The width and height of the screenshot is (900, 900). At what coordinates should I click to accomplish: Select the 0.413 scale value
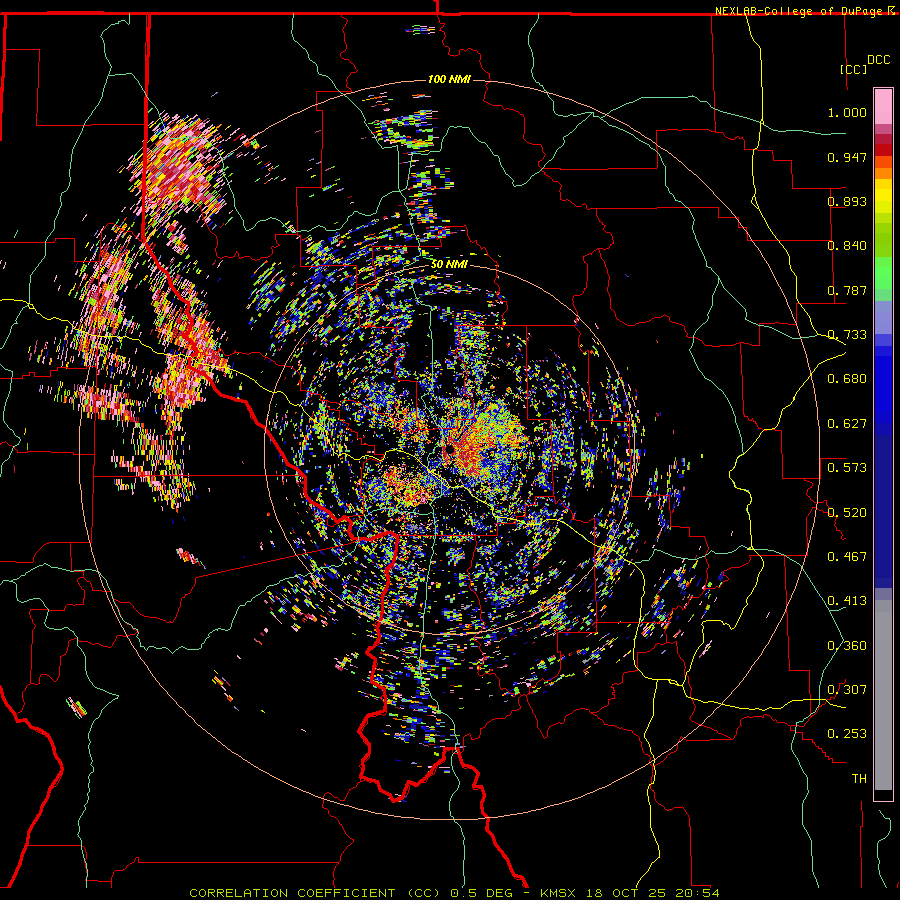847,601
